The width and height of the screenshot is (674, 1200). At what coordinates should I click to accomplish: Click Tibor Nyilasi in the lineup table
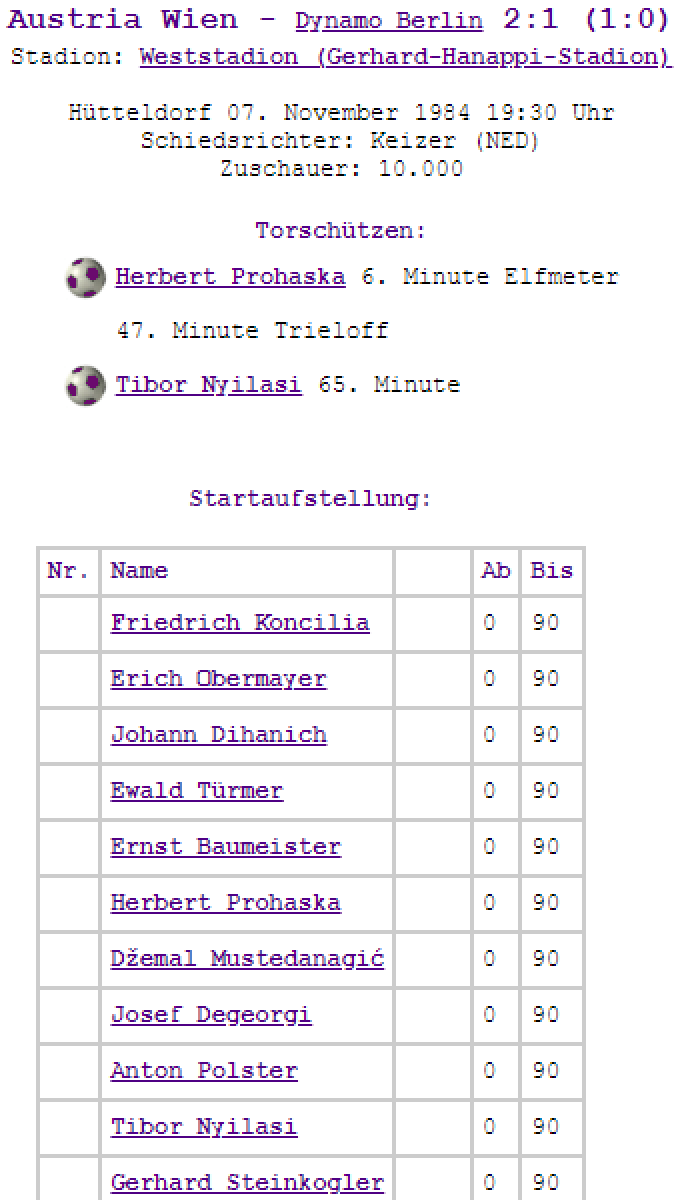coord(204,1127)
